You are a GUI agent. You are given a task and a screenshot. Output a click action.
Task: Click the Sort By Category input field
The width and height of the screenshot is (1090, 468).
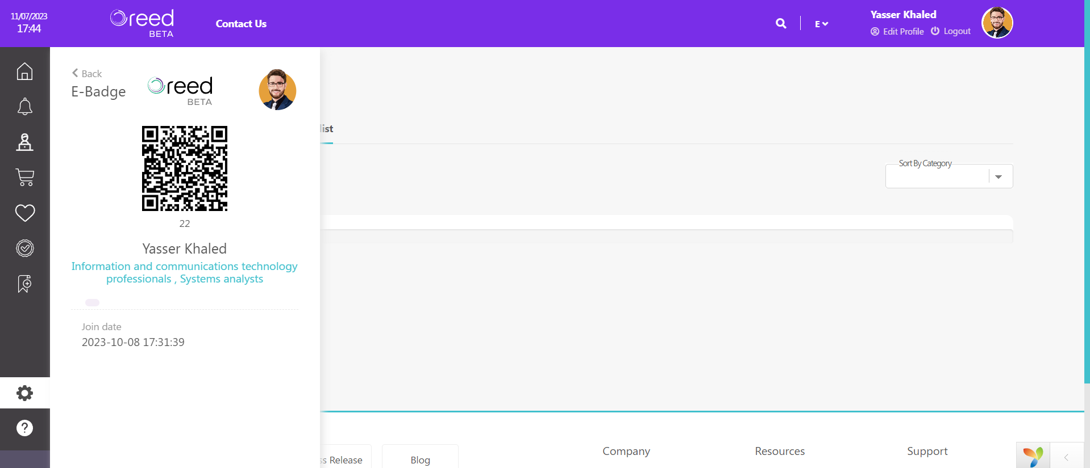(949, 176)
